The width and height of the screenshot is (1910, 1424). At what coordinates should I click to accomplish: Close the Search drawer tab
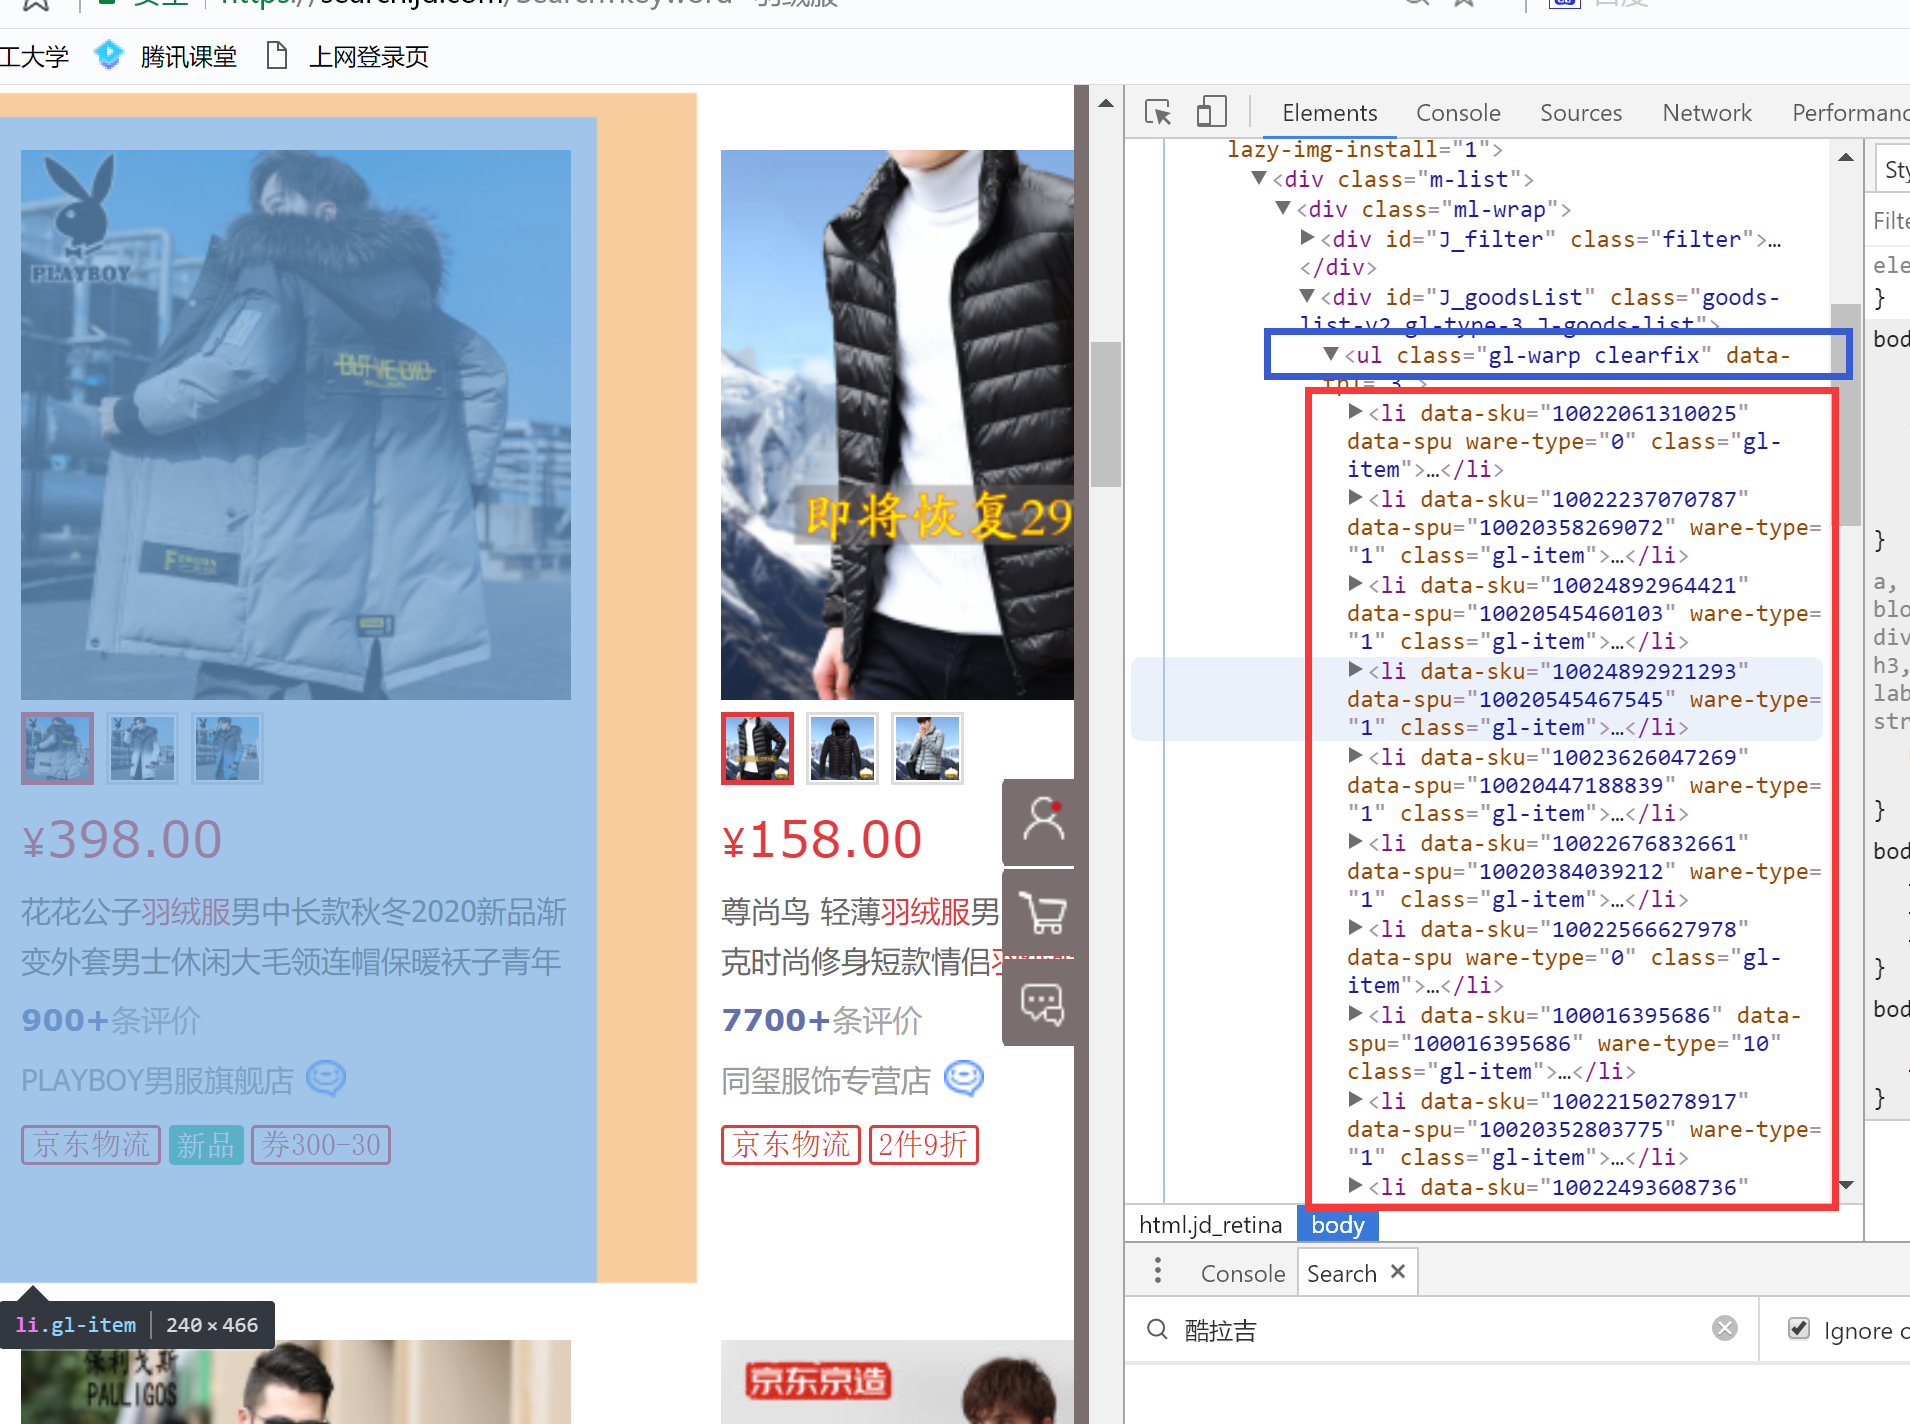coord(1397,1272)
